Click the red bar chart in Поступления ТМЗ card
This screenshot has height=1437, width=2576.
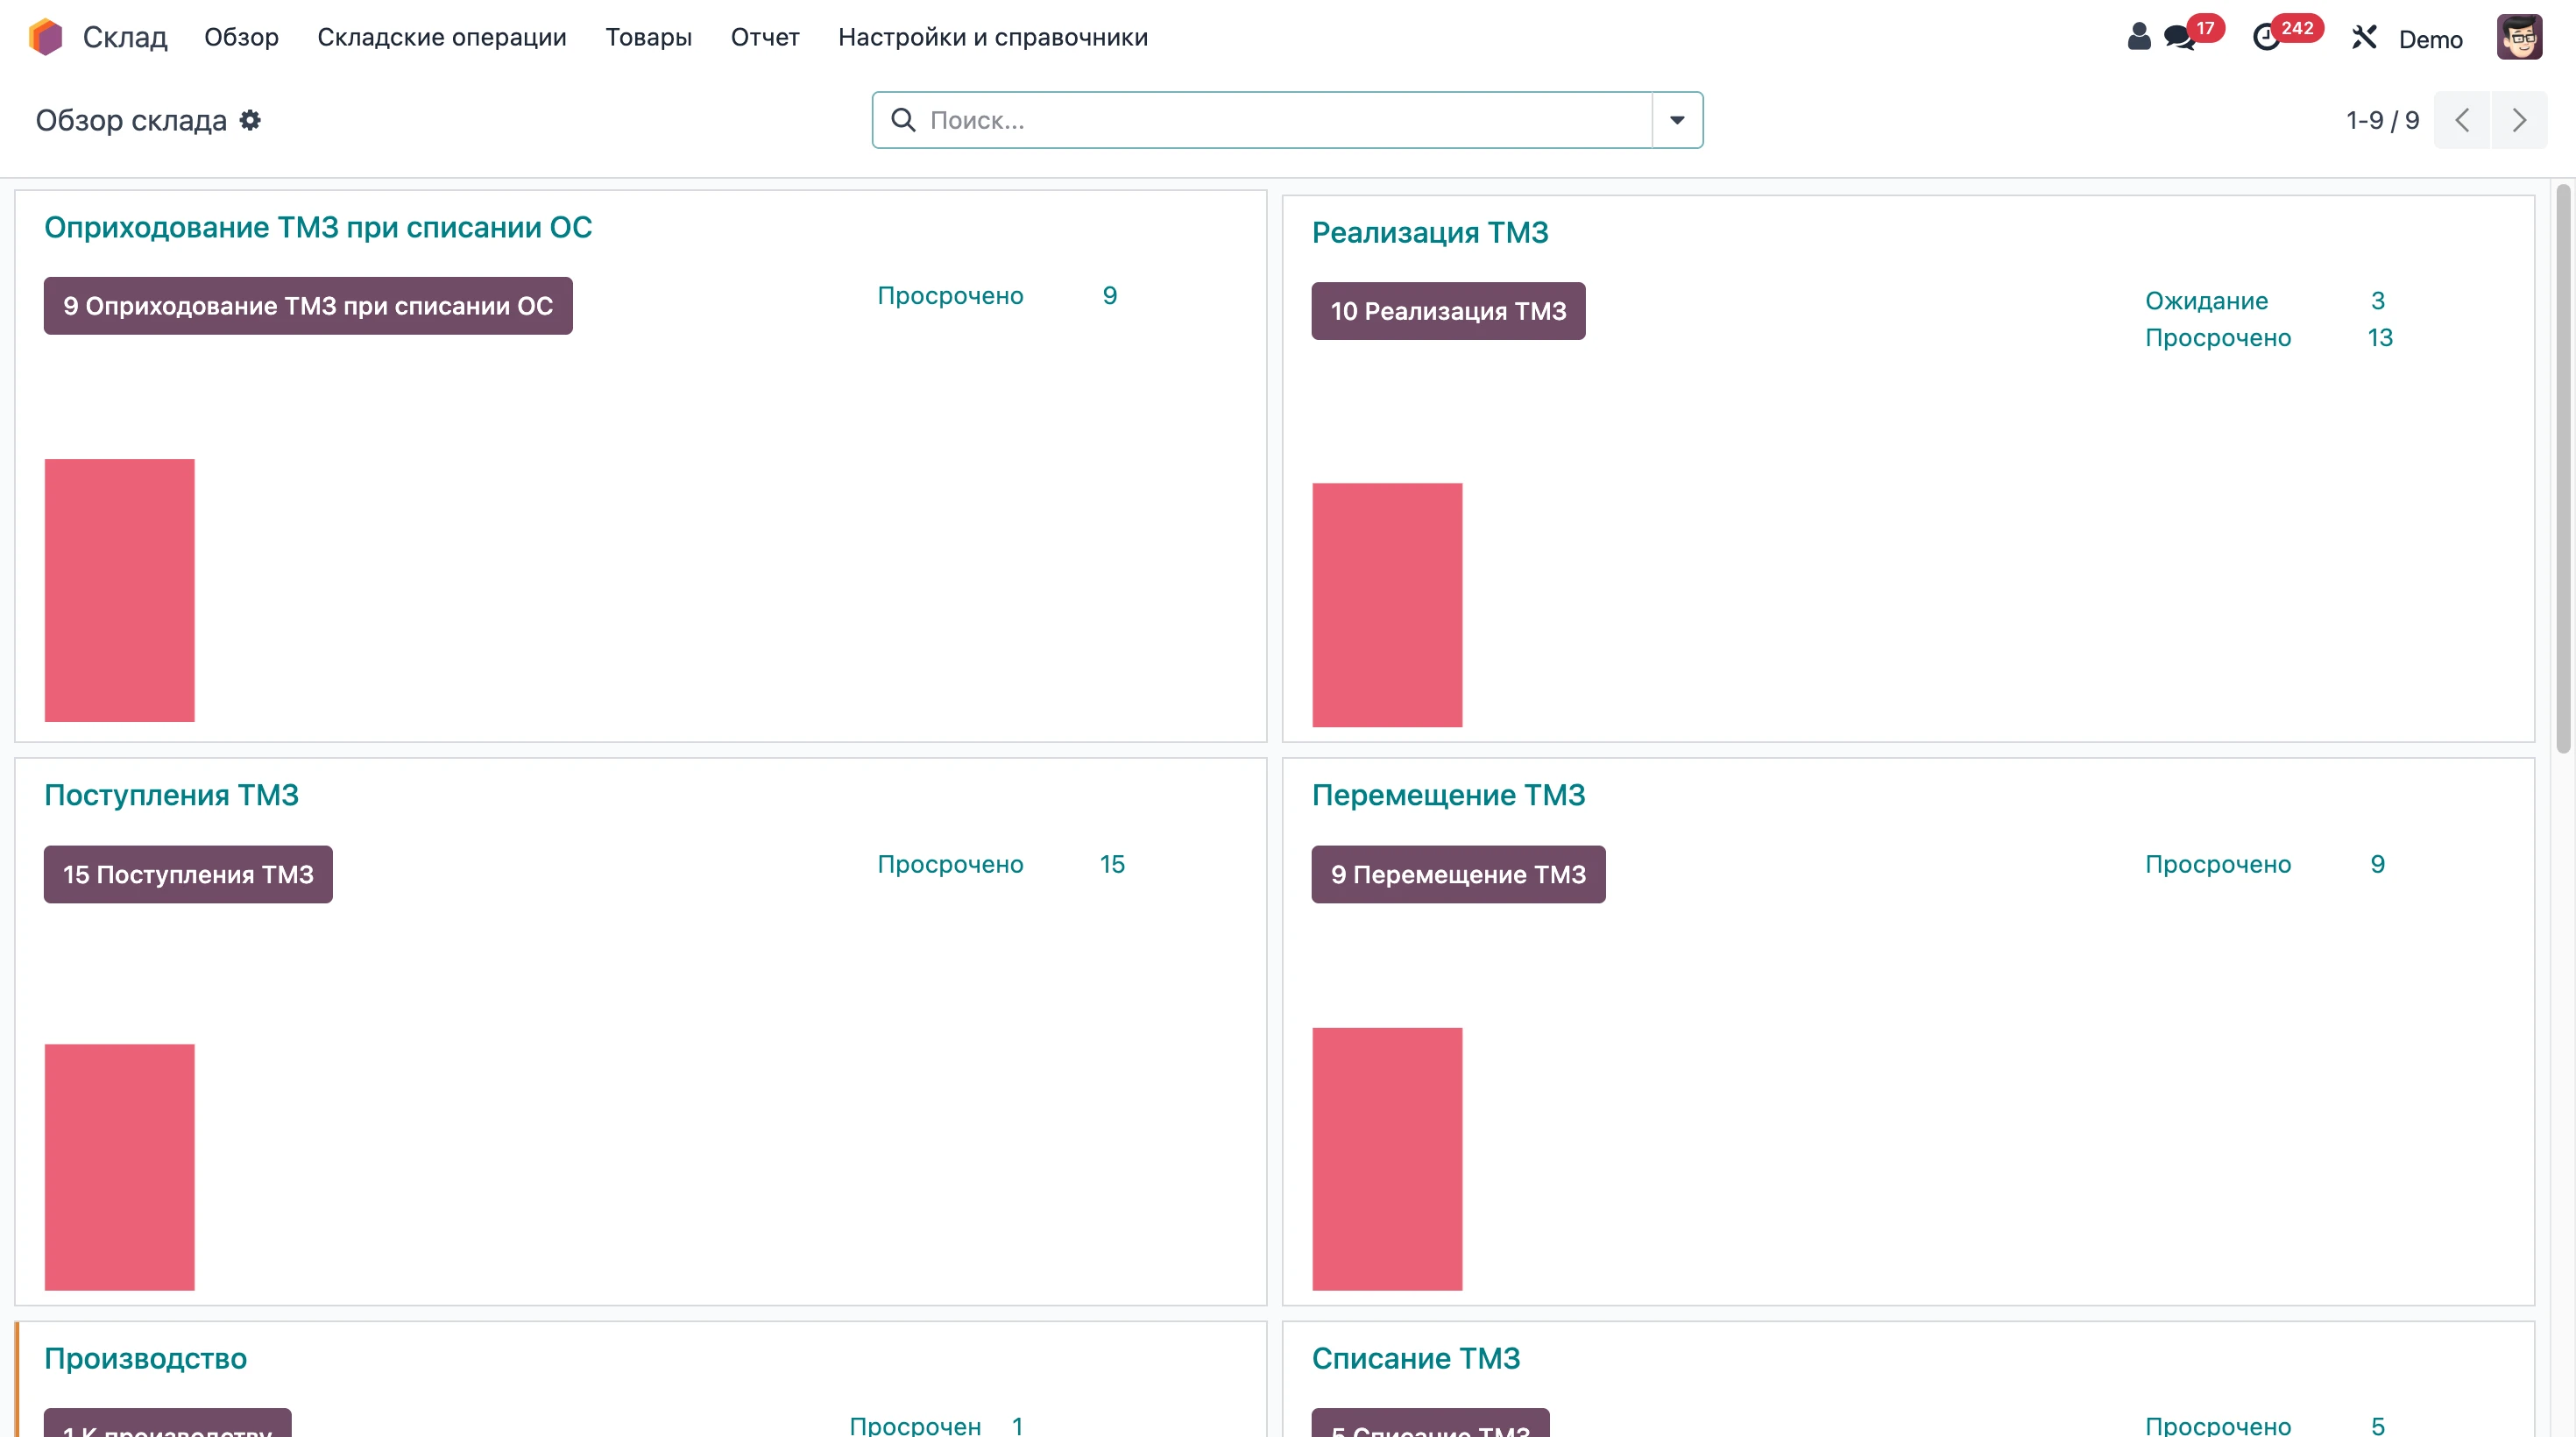pos(119,1167)
